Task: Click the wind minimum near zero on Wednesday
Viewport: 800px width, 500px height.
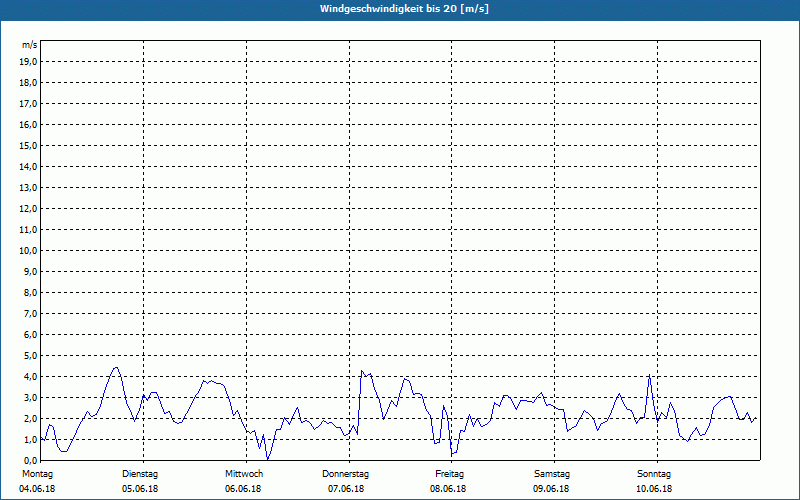Action: pyautogui.click(x=268, y=459)
